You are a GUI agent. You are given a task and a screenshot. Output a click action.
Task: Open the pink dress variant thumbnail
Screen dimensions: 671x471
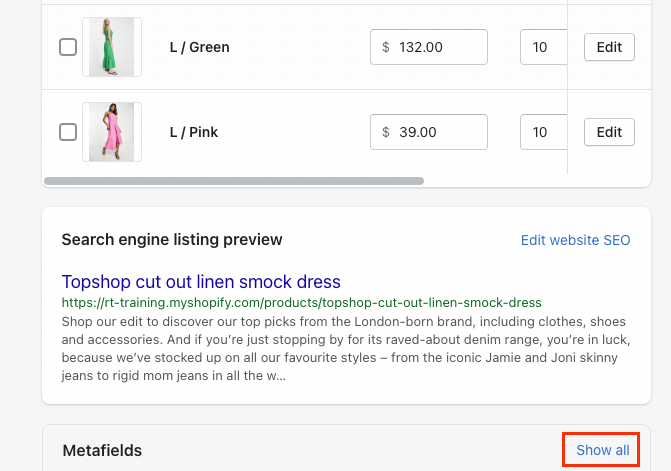pos(112,132)
